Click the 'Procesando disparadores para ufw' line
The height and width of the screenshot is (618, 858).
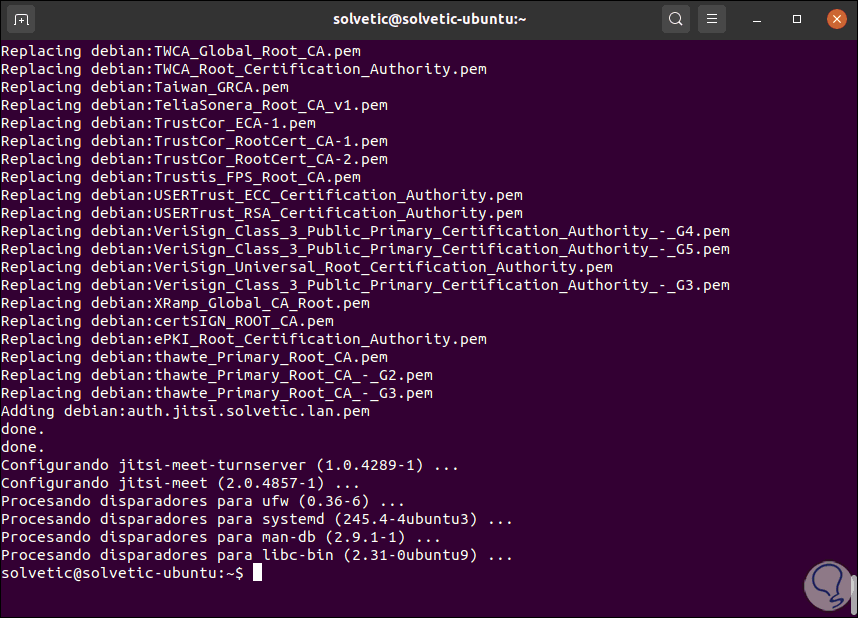203,501
